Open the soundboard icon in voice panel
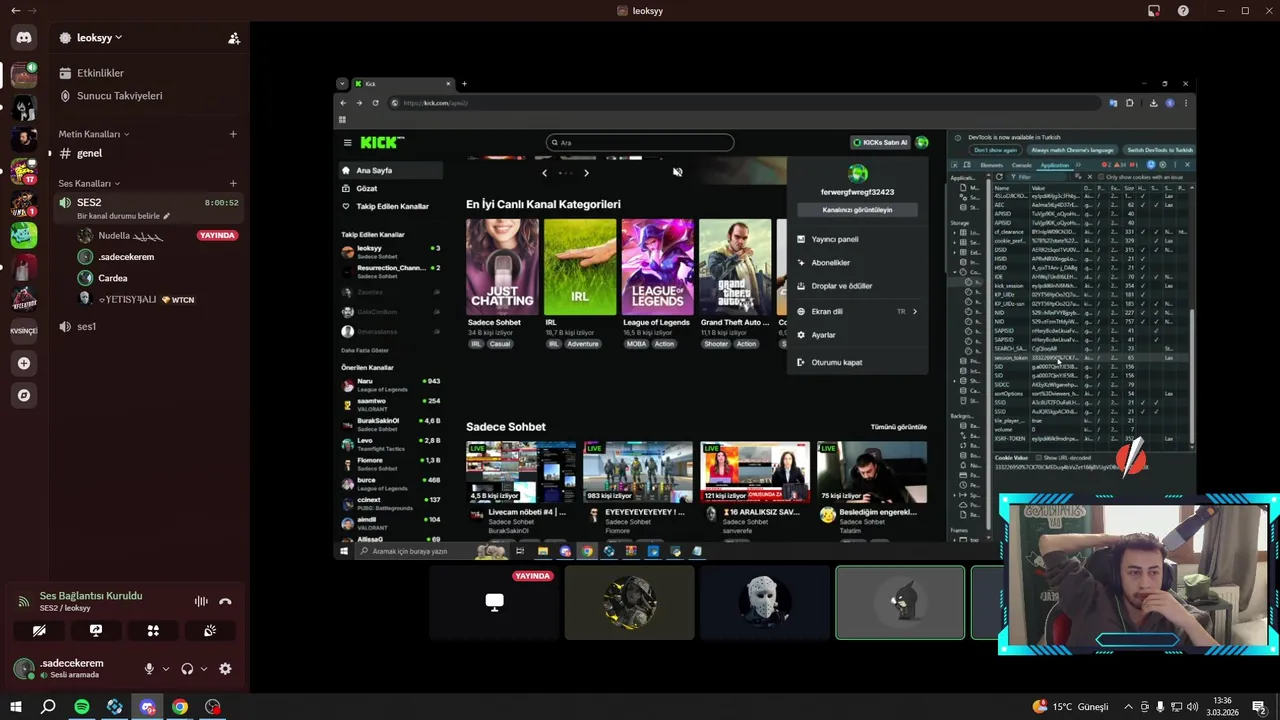1280x720 pixels. point(210,631)
